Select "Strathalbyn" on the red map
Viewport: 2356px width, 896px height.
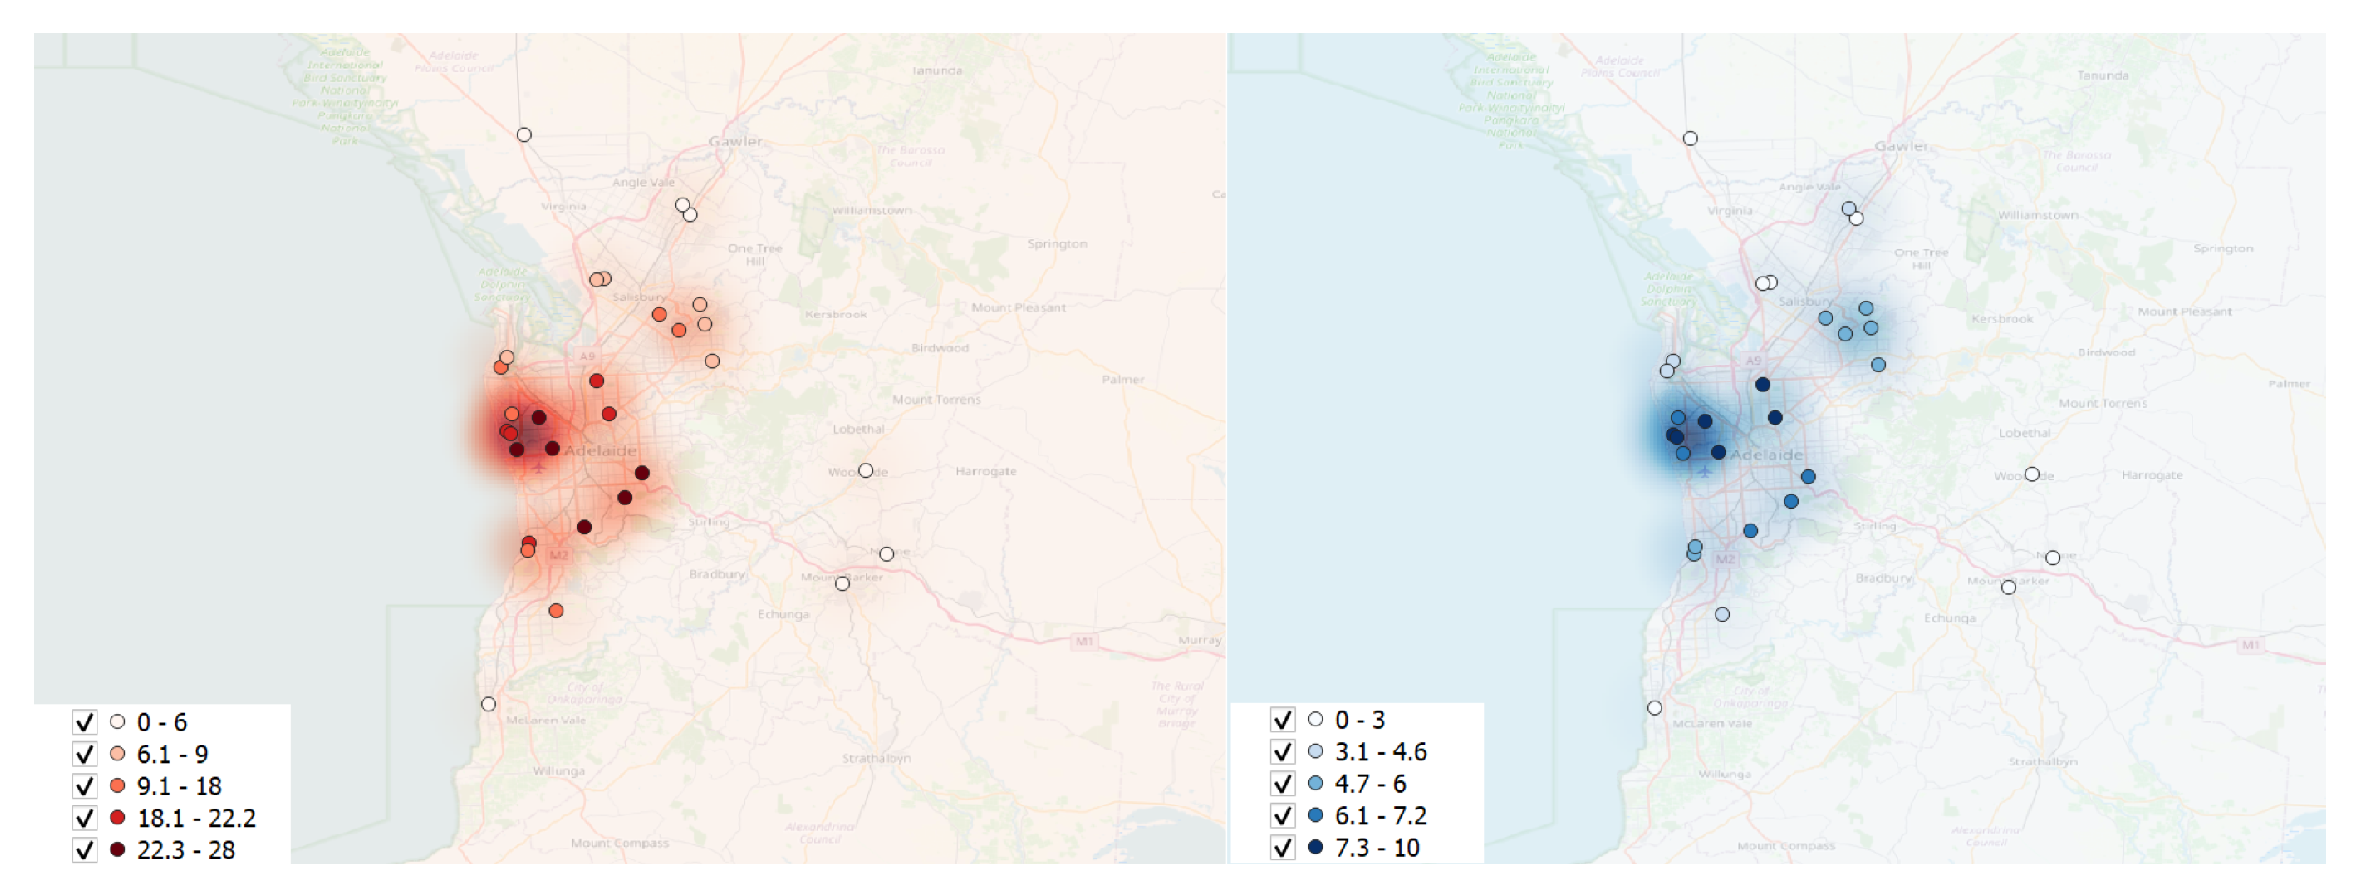pyautogui.click(x=876, y=758)
